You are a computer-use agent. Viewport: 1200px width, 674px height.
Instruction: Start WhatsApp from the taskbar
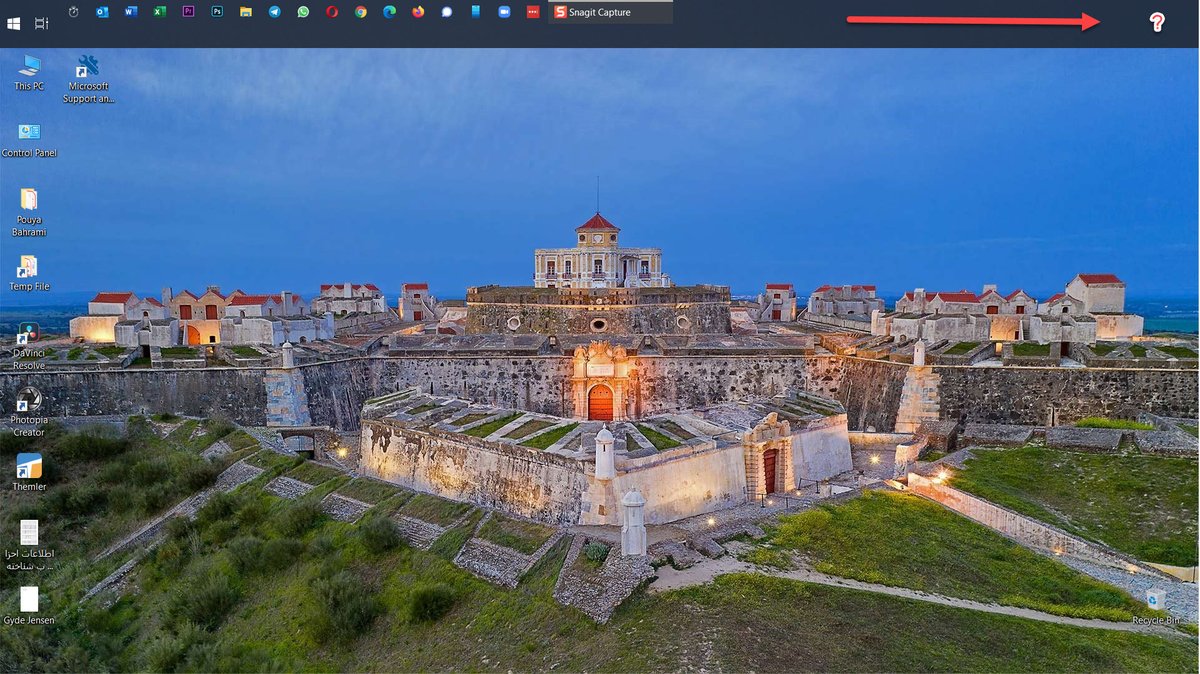tap(302, 13)
